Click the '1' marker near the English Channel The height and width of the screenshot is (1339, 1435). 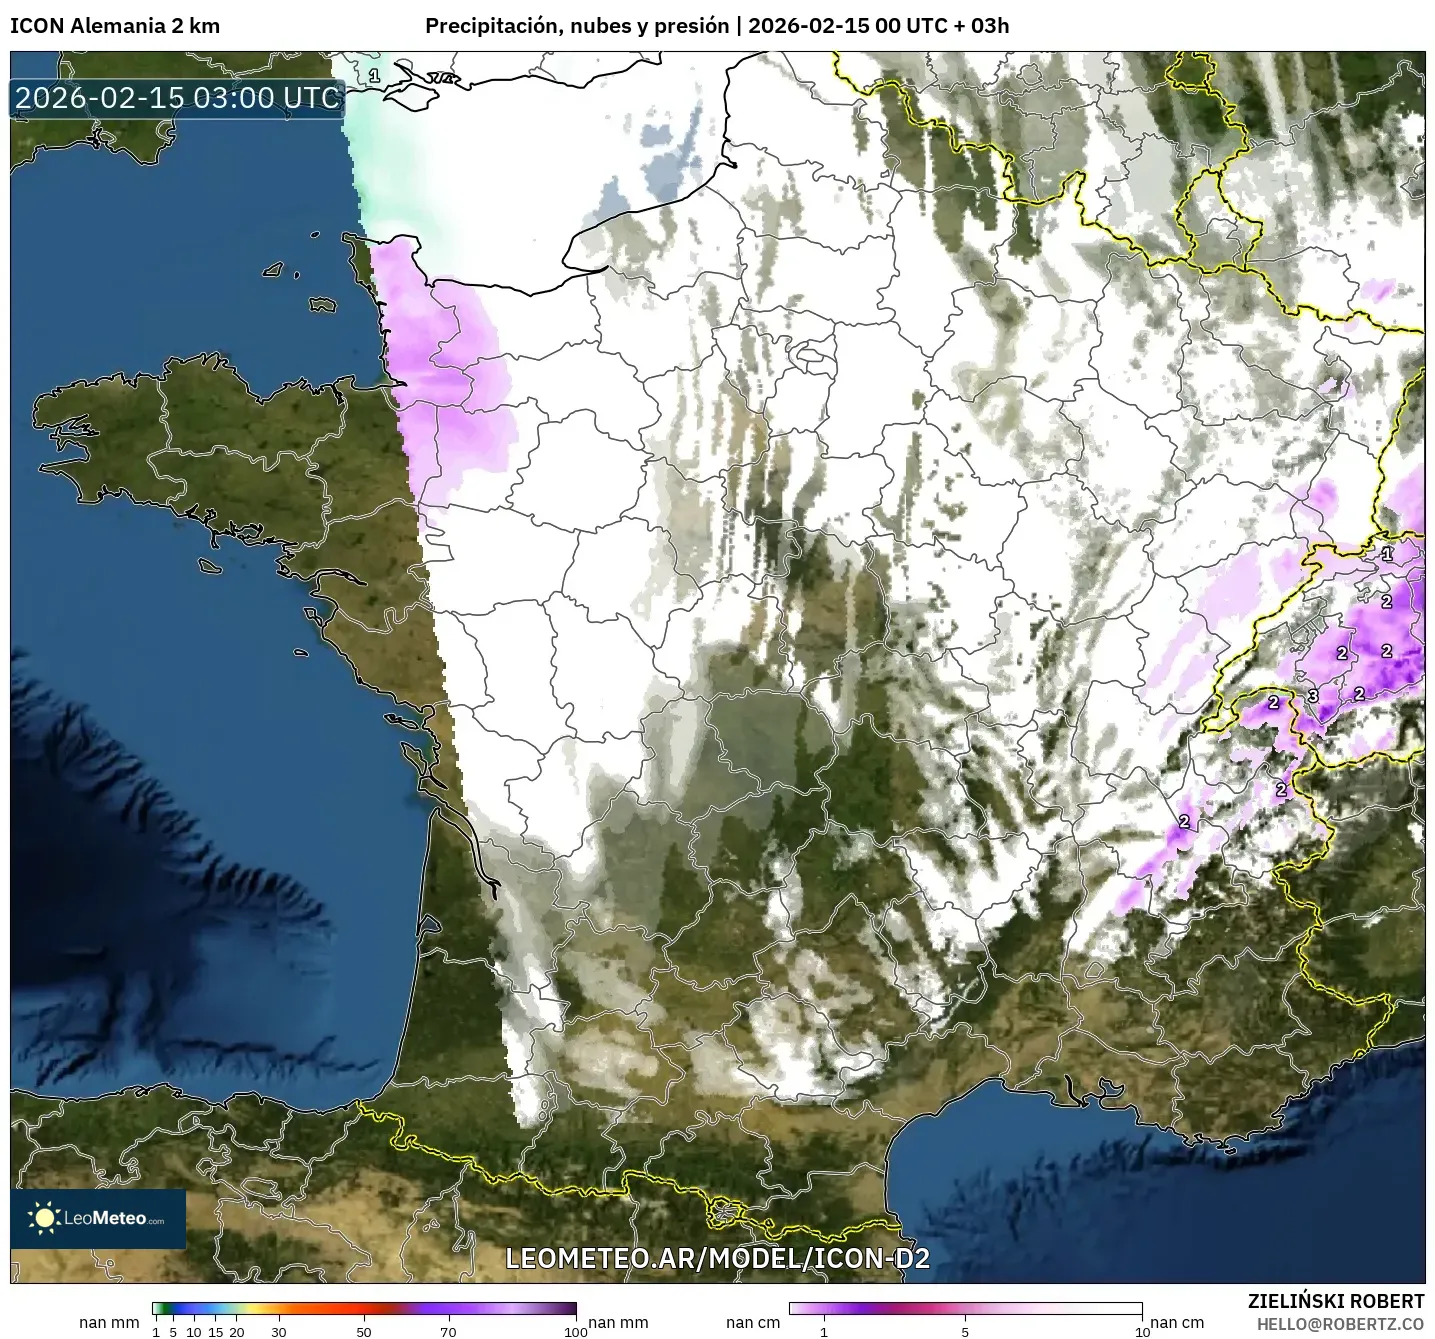point(374,74)
